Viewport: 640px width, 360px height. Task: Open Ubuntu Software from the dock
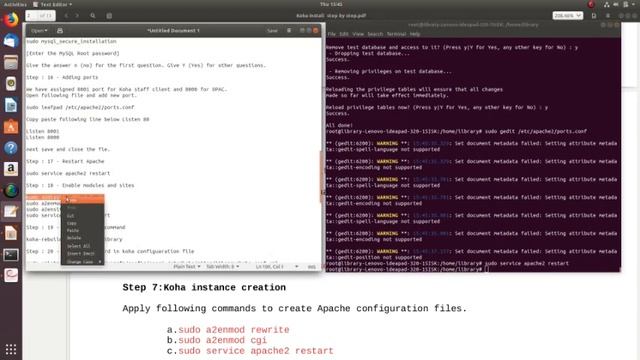[11, 127]
